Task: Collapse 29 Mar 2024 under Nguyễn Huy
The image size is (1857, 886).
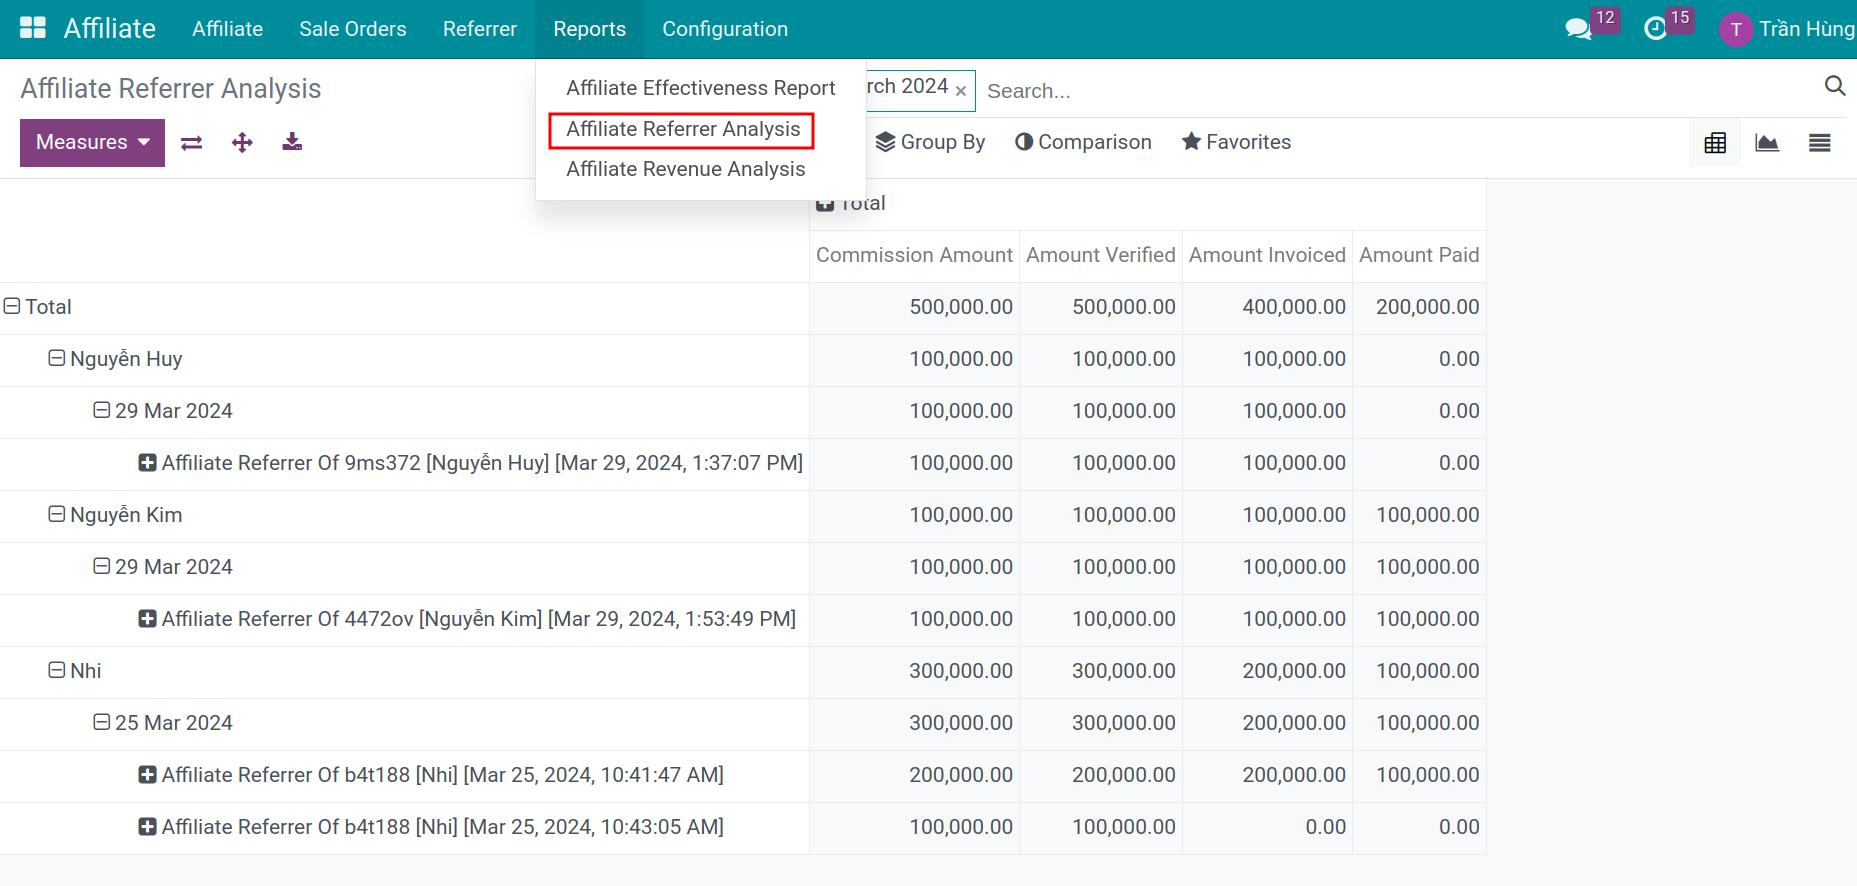Action: coord(101,411)
